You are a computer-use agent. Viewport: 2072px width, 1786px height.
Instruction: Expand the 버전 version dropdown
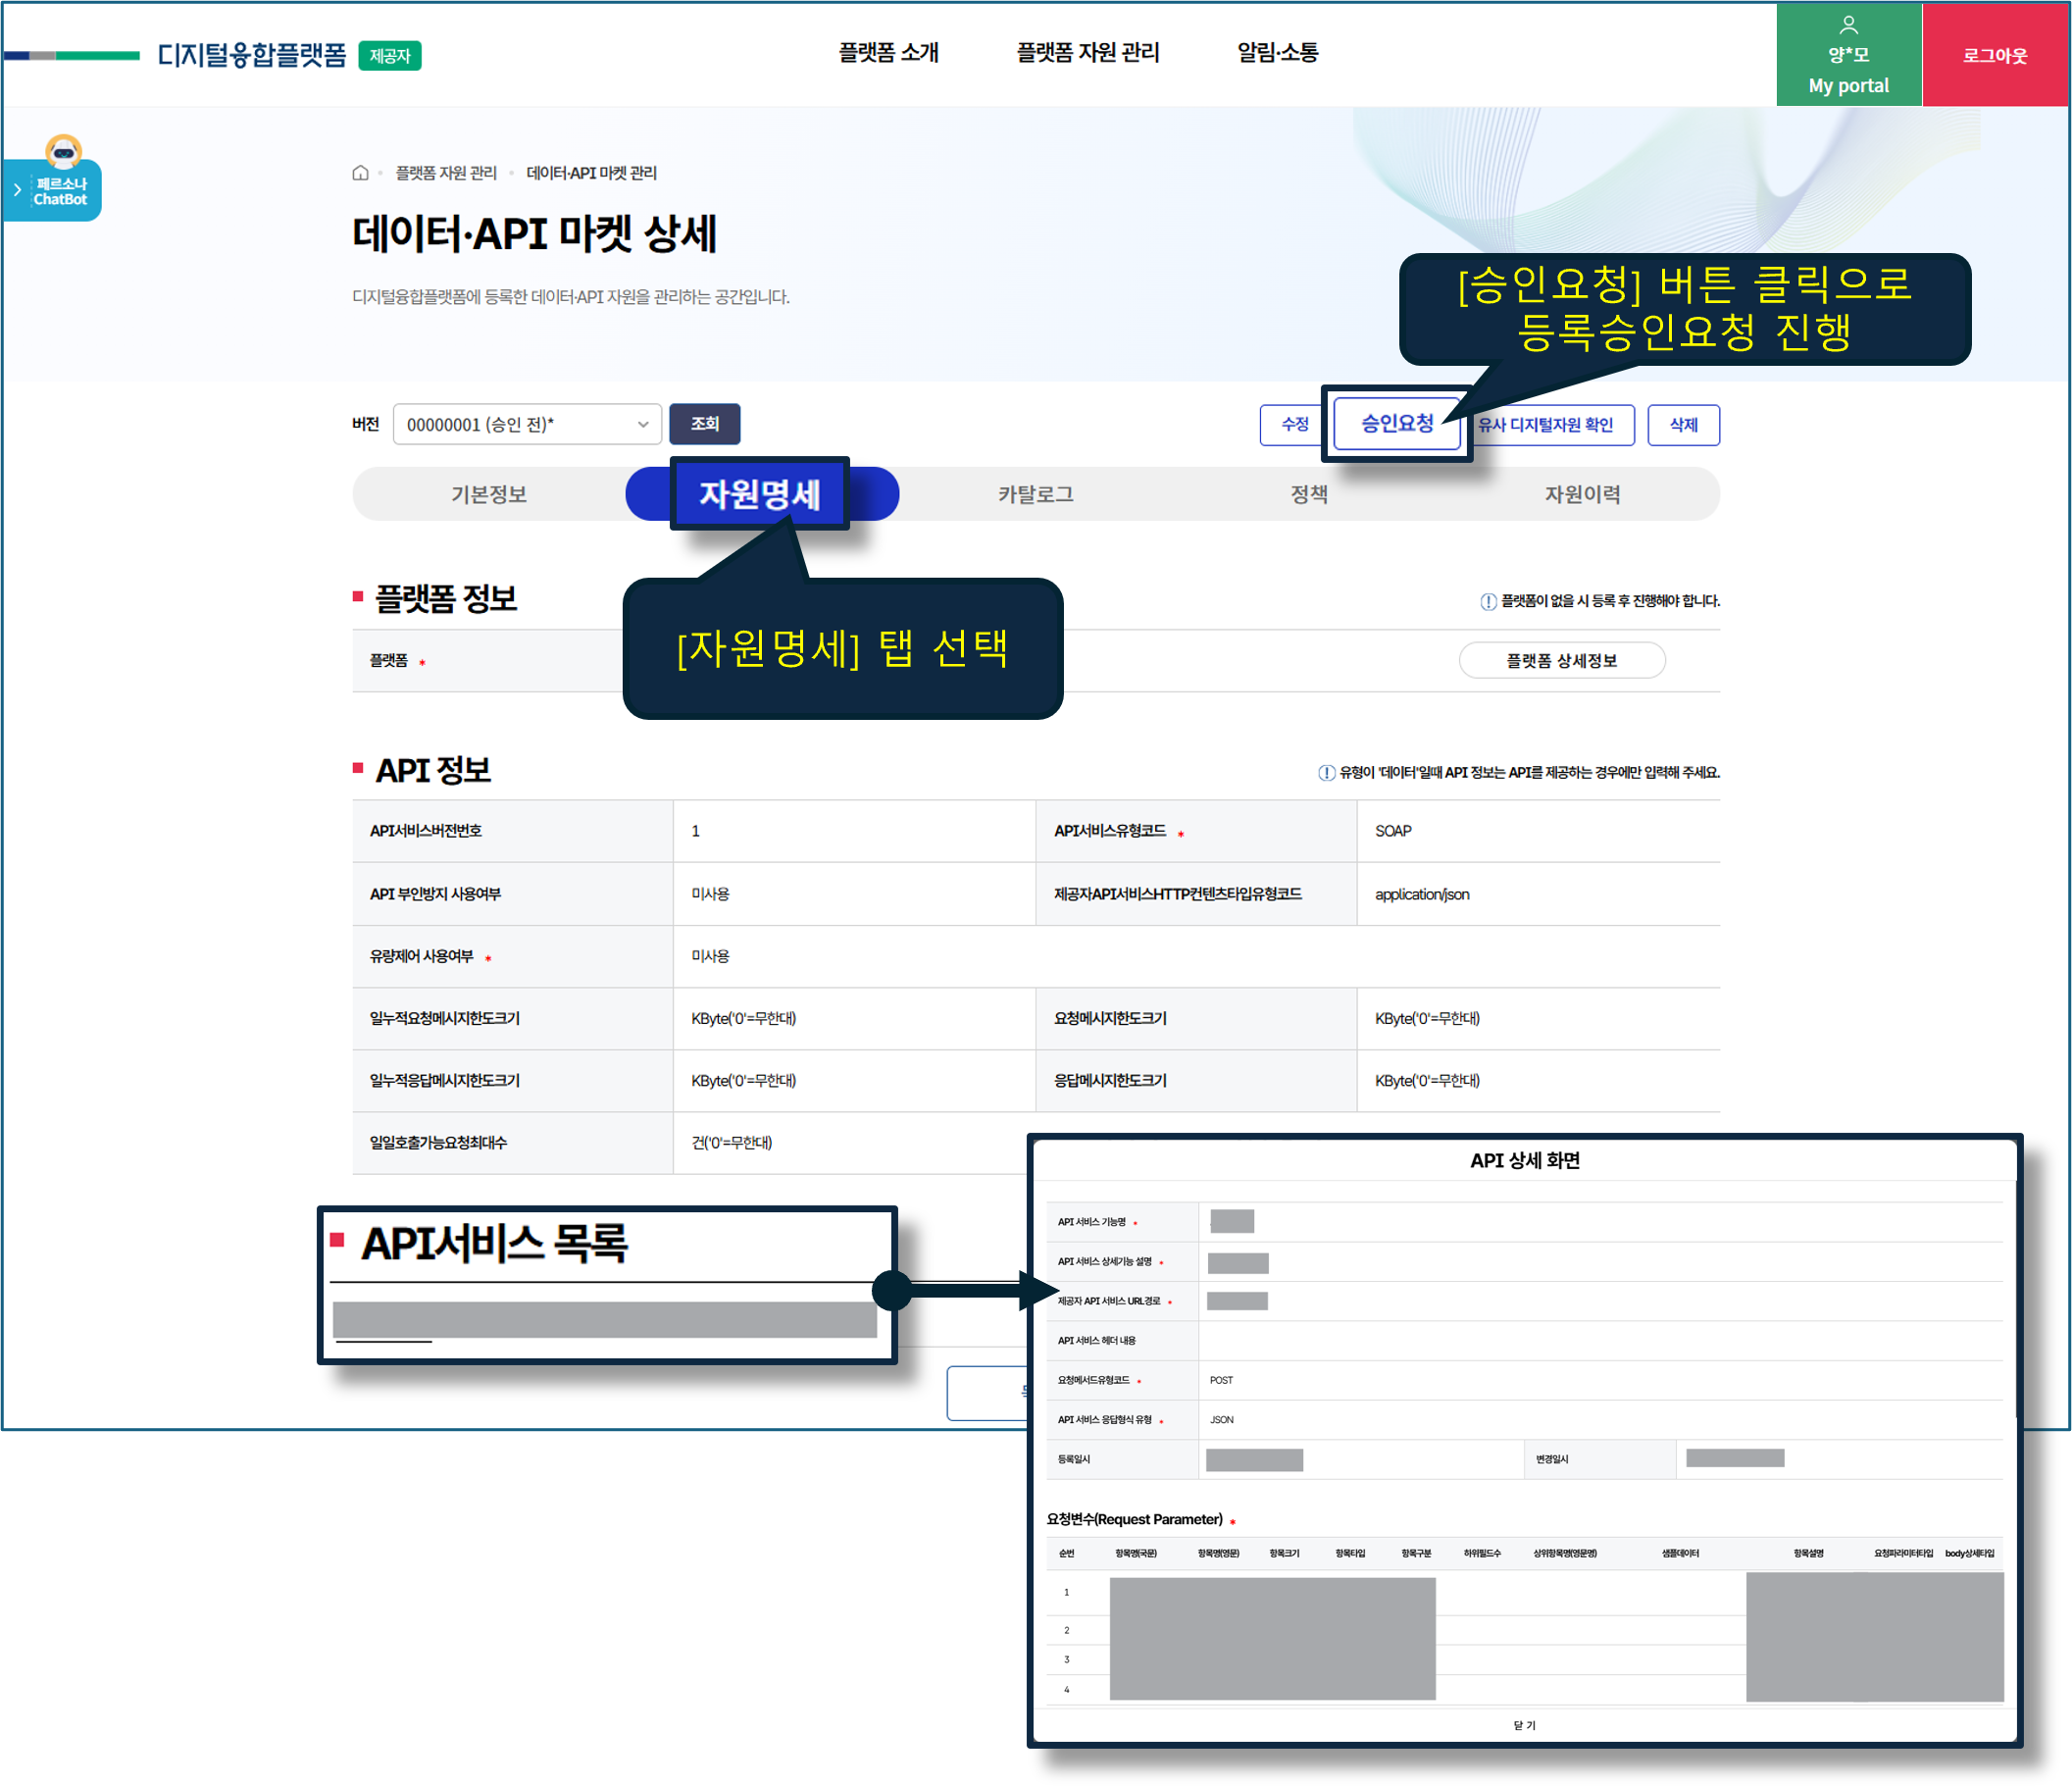pos(527,424)
